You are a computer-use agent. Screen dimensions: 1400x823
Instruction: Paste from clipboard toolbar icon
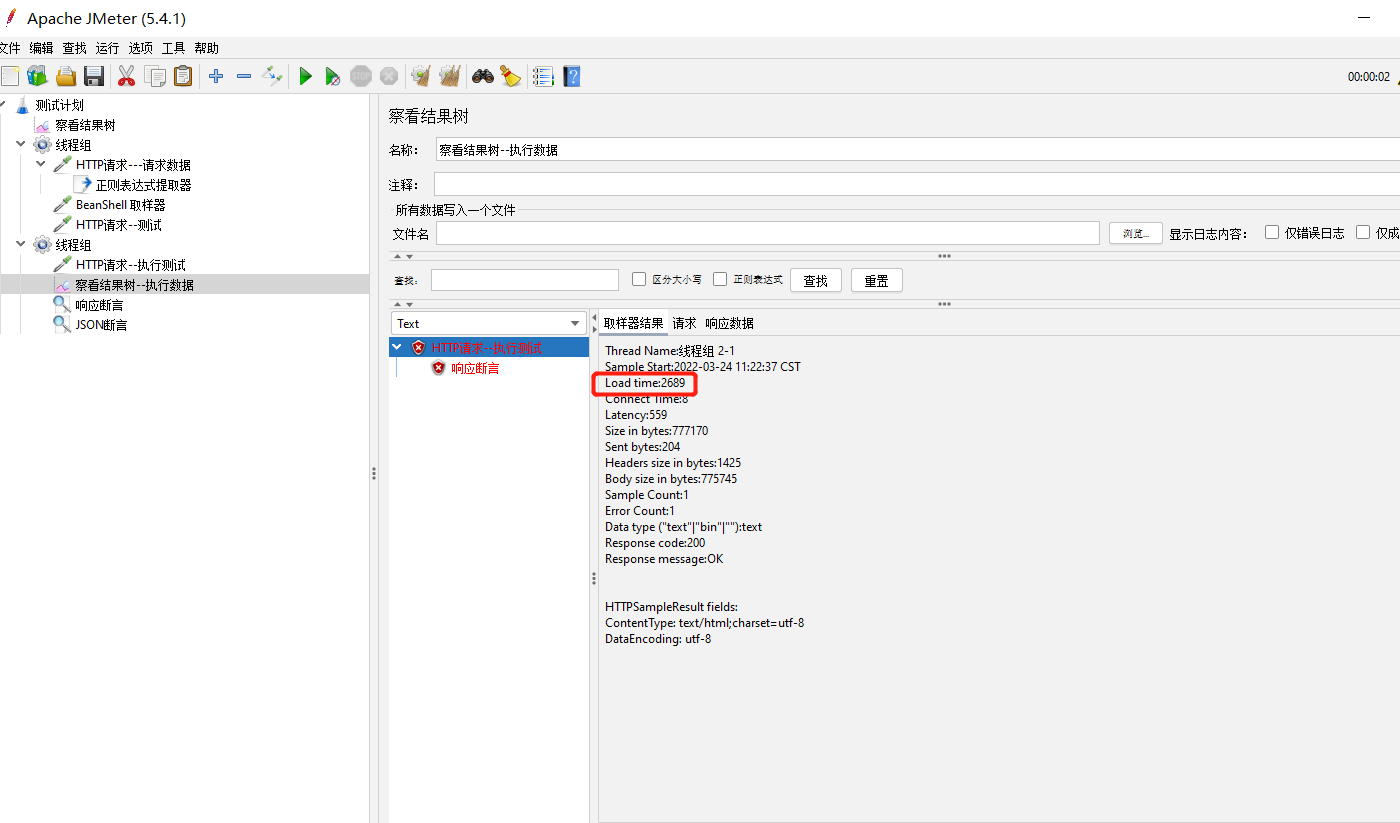[183, 76]
